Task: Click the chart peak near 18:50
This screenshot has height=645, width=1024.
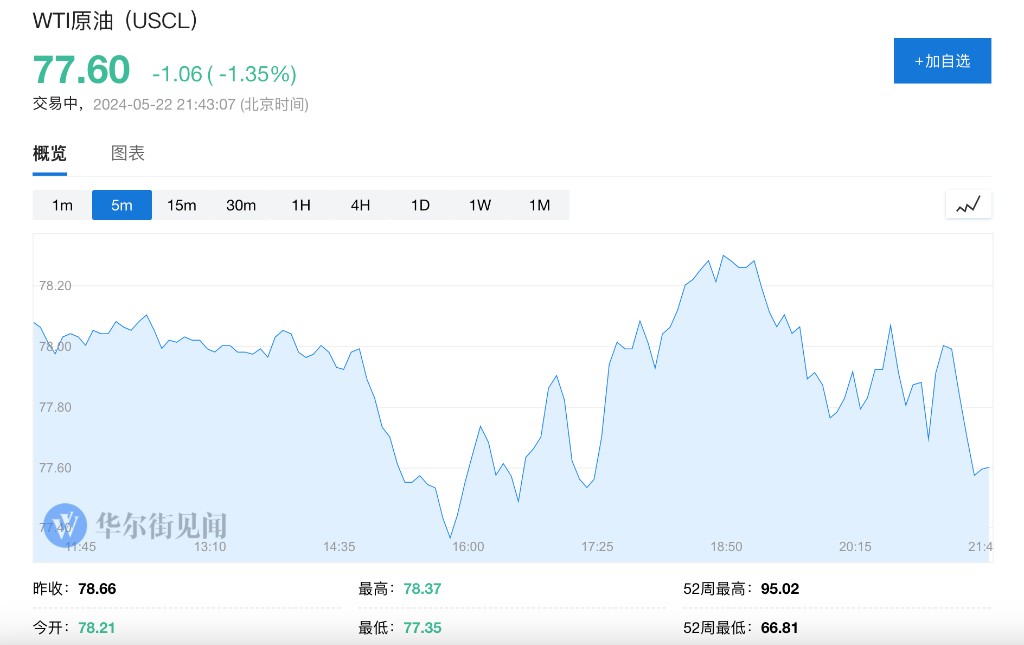Action: tap(724, 256)
